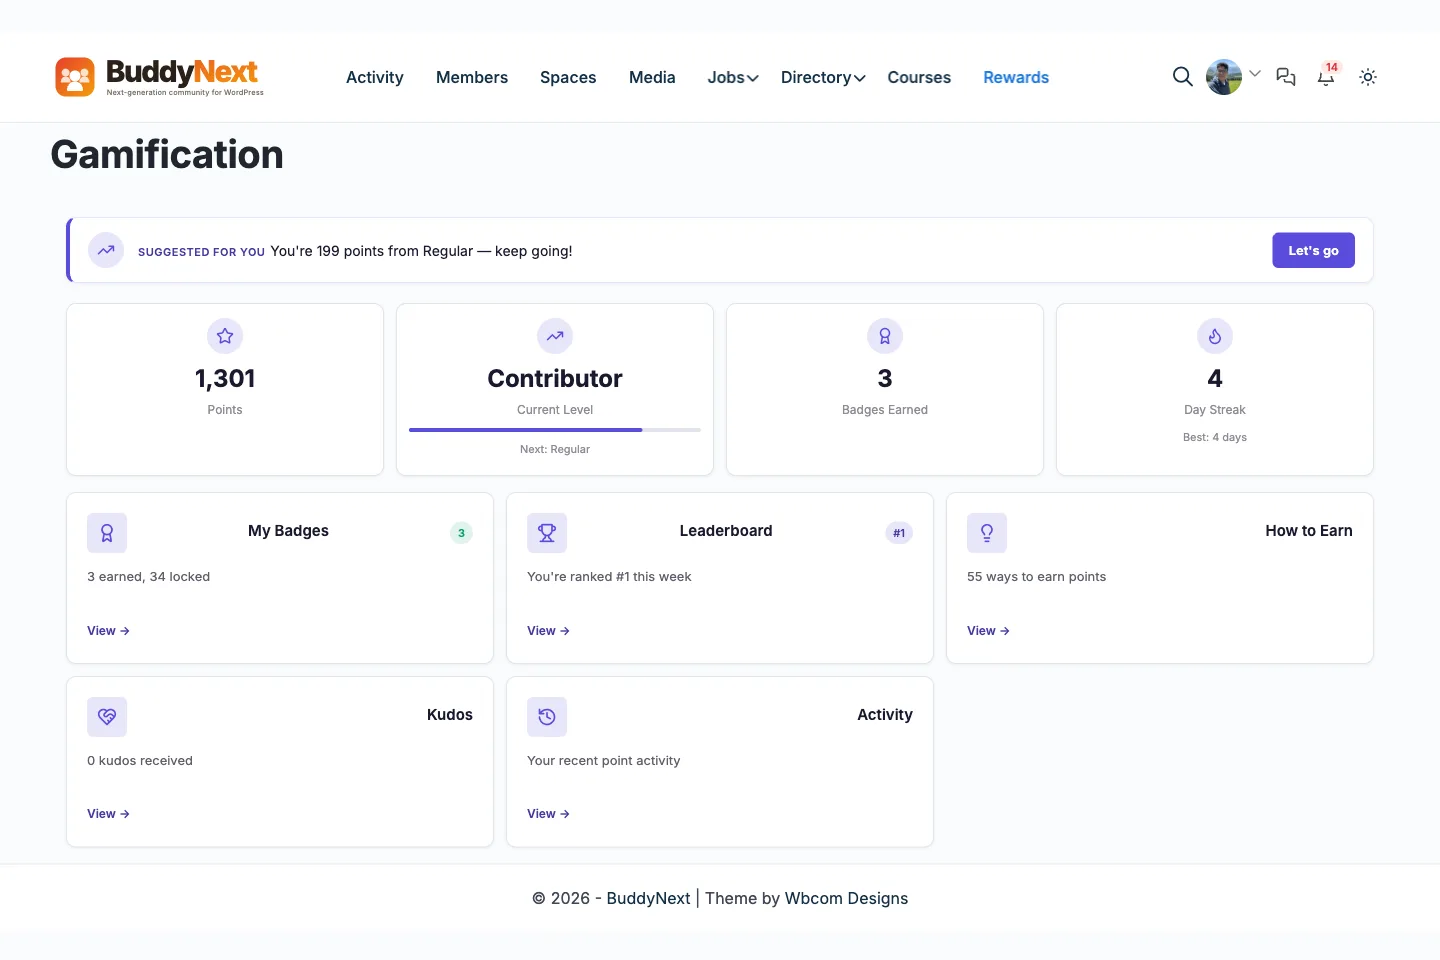This screenshot has height=960, width=1440.
Task: Open the search magnifier icon
Action: 1182,77
